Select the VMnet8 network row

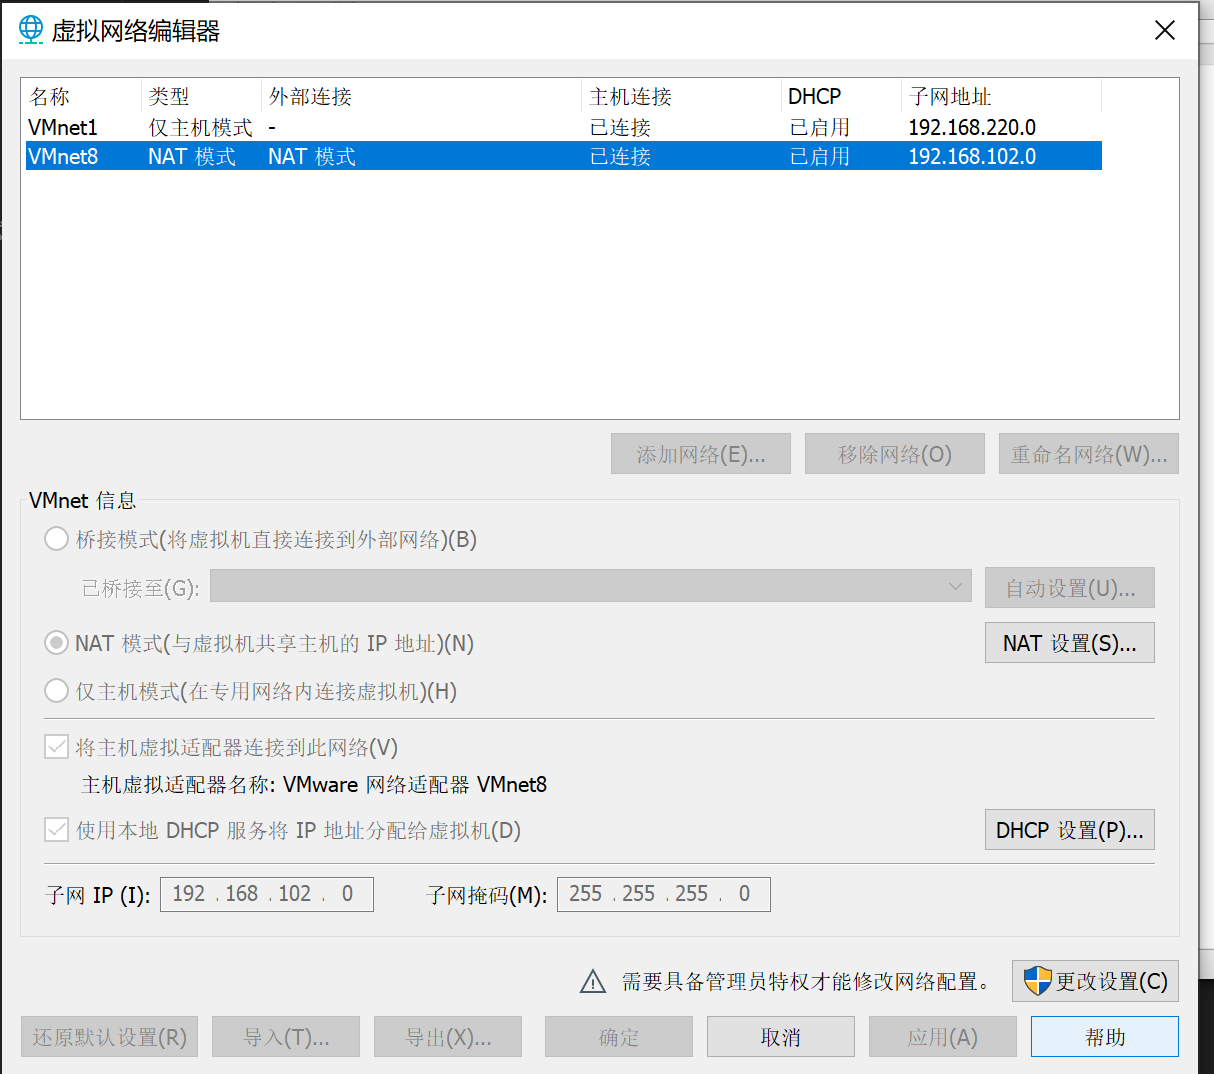[x=563, y=156]
